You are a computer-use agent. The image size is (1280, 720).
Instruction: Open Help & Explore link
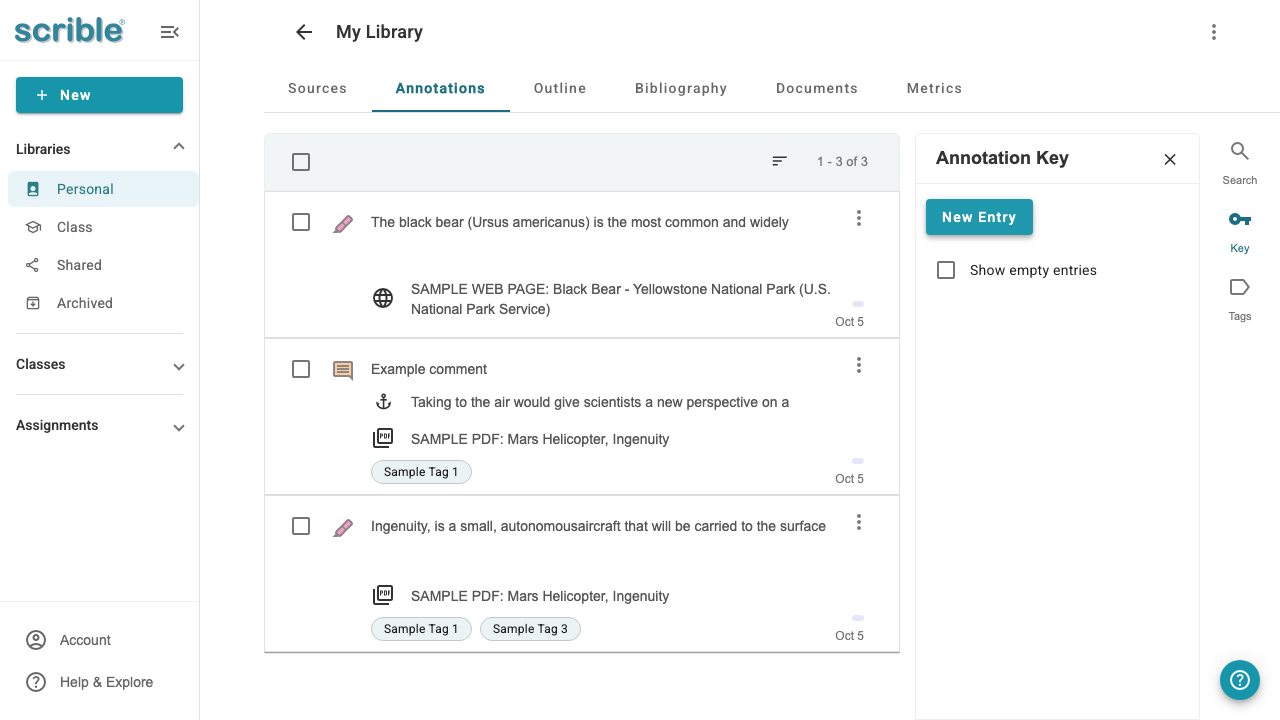pos(106,682)
